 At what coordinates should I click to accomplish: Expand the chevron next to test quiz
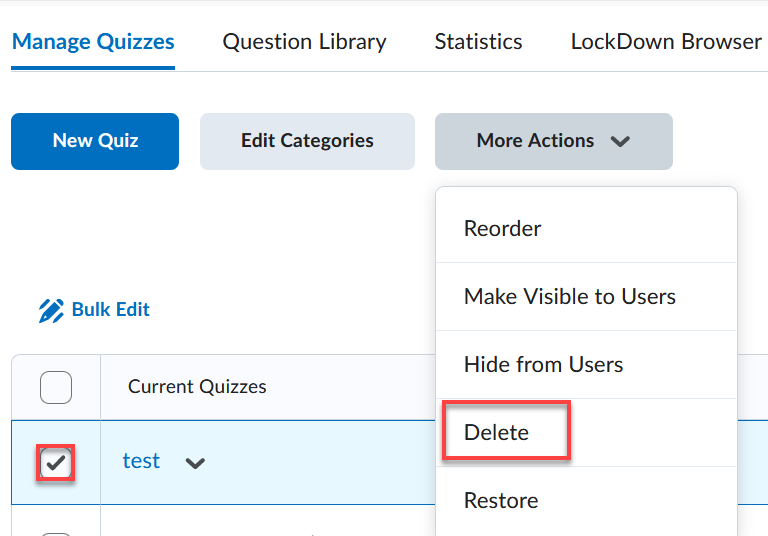pyautogui.click(x=195, y=463)
